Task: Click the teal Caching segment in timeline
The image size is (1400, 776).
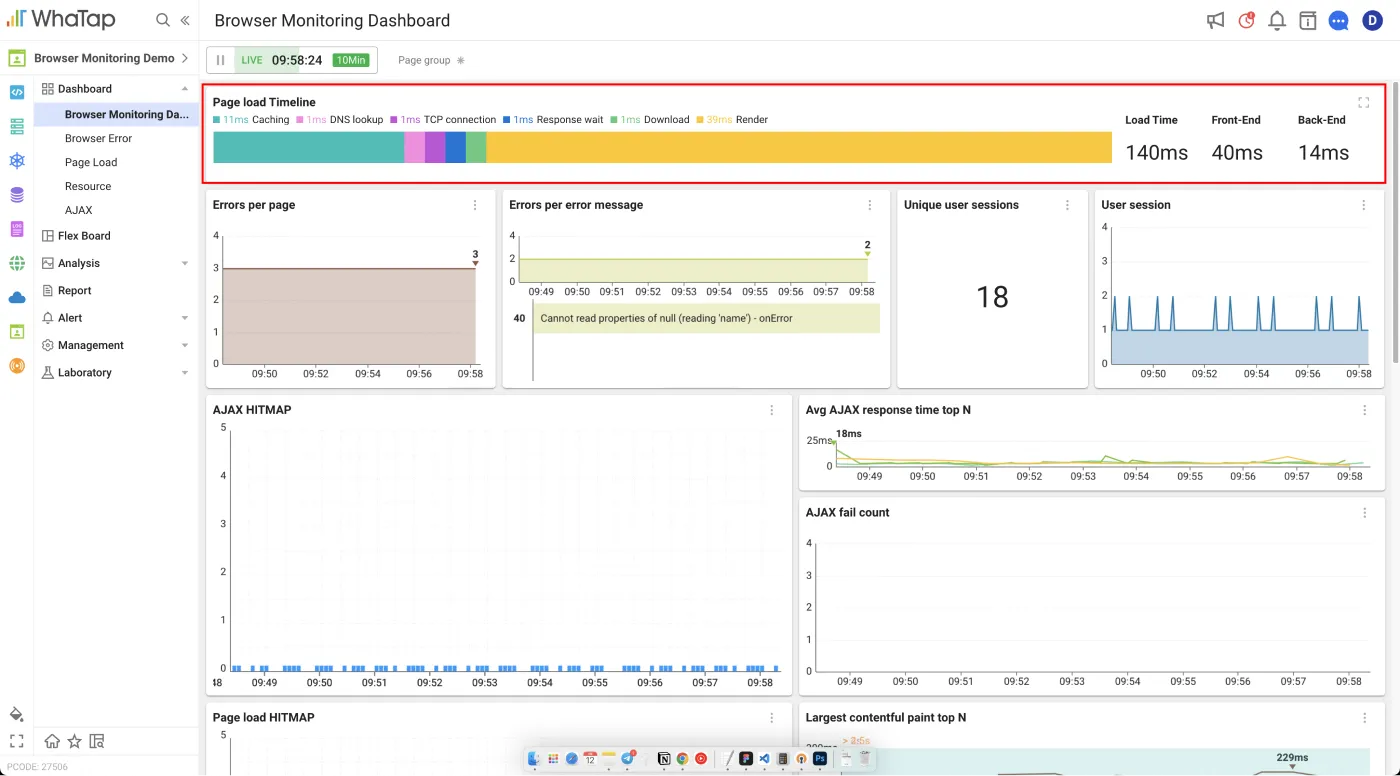Action: (309, 147)
